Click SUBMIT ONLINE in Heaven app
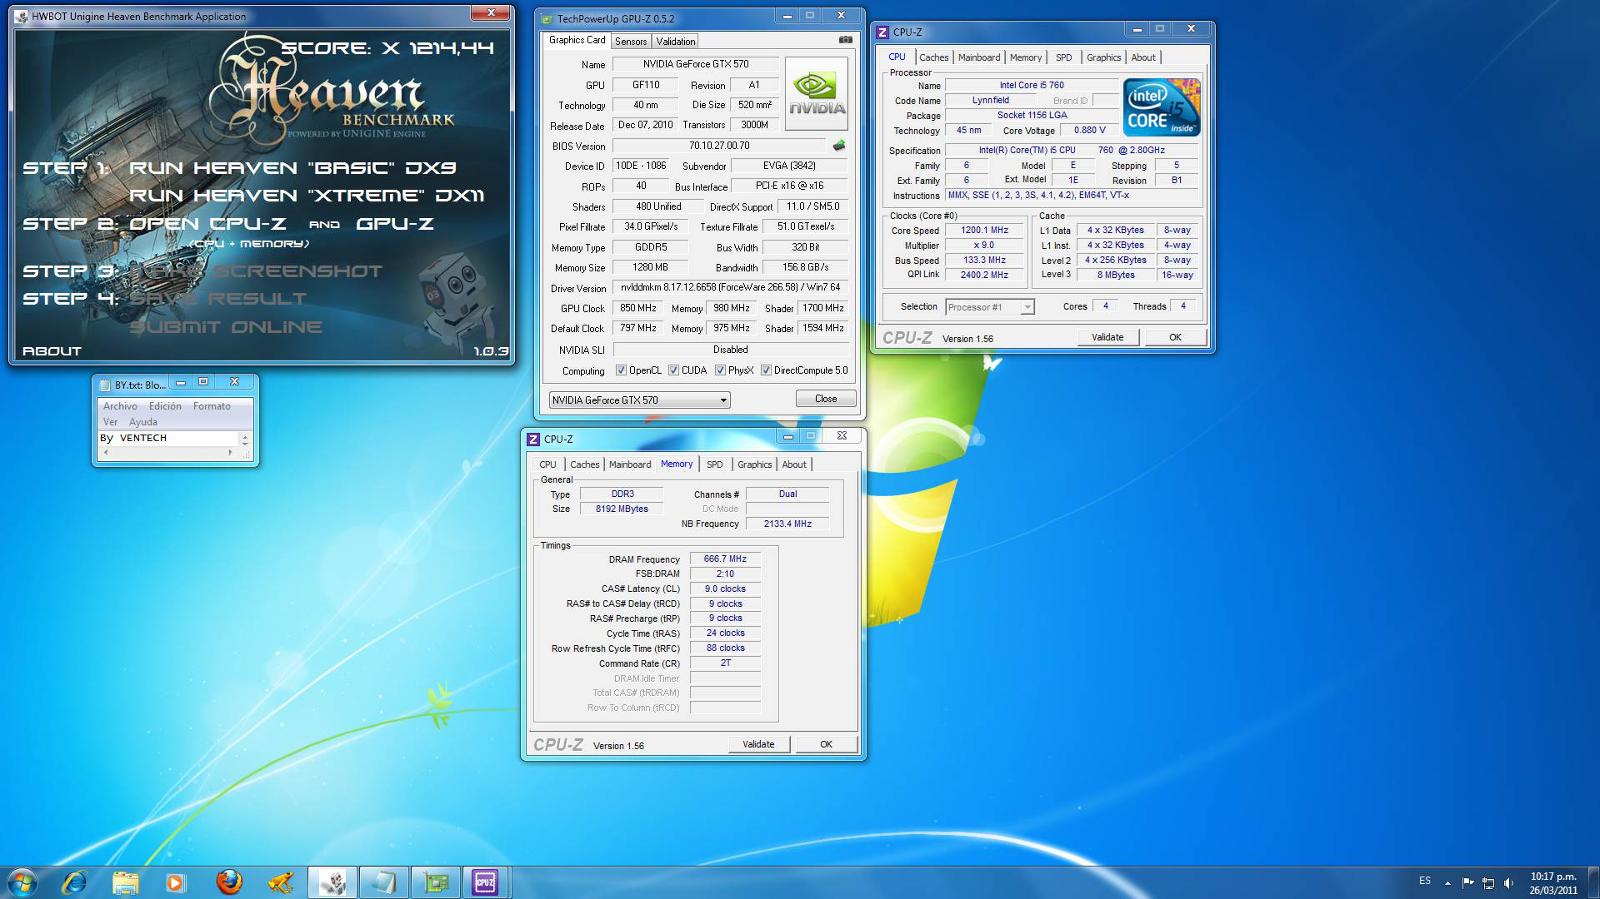 [x=226, y=327]
